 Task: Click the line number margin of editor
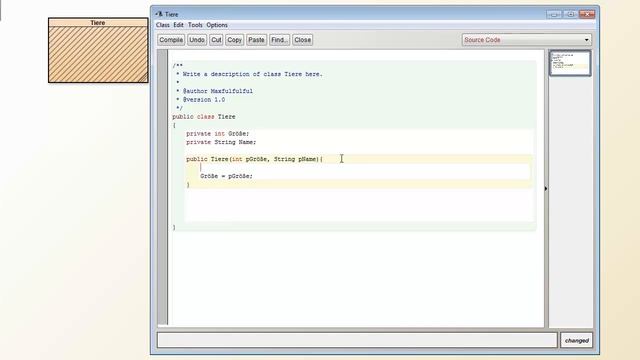[x=162, y=188]
